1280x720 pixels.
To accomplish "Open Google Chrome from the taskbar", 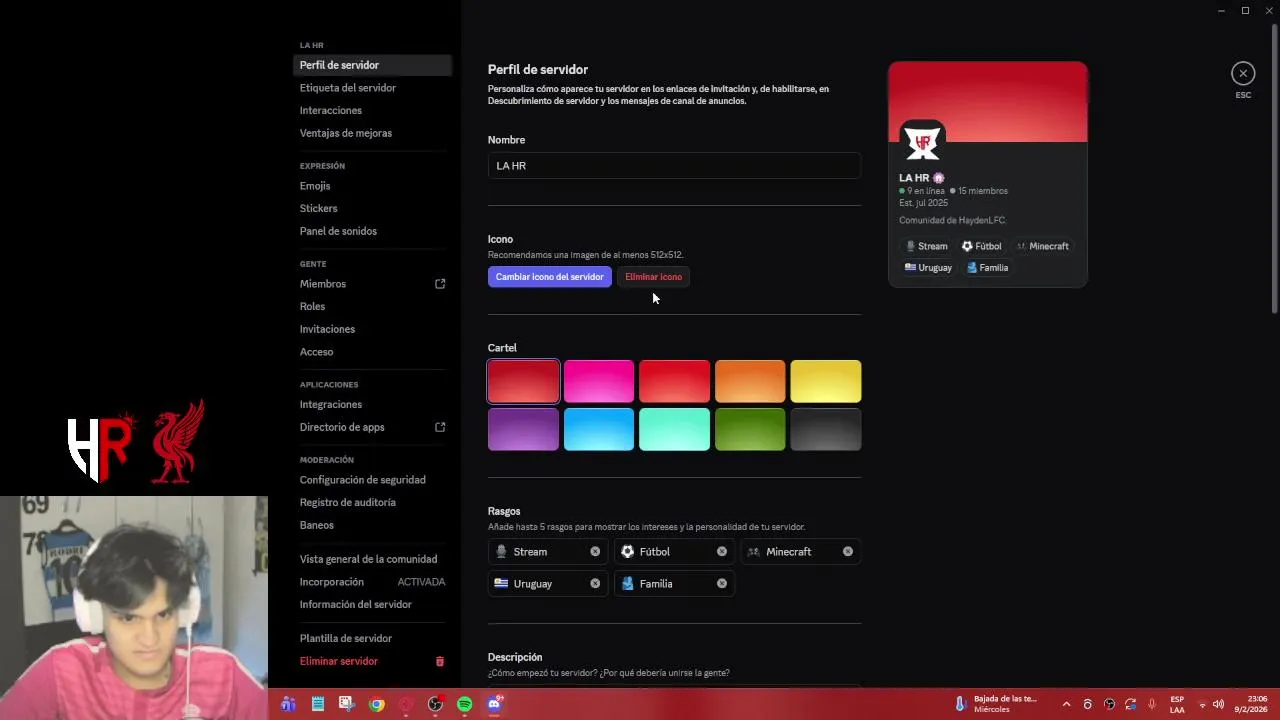I will (376, 704).
